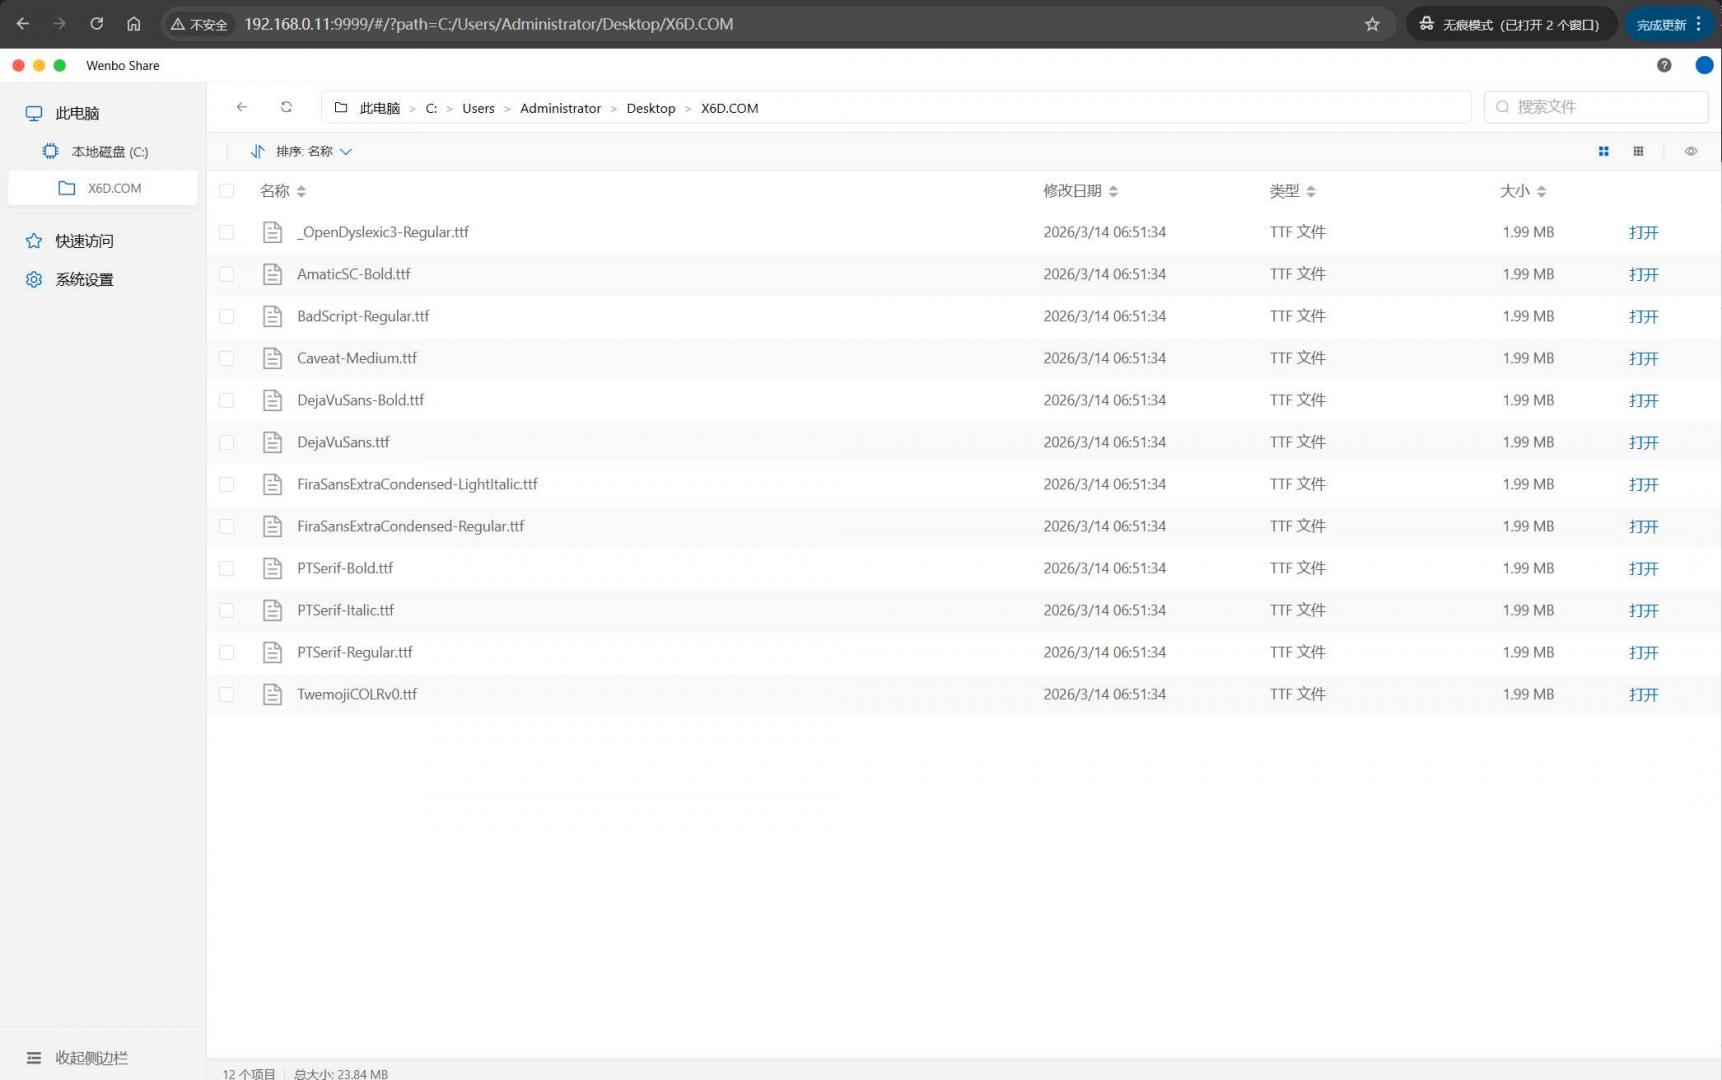Navigate to Desktop in the breadcrumb
This screenshot has height=1080, width=1722.
pyautogui.click(x=650, y=108)
